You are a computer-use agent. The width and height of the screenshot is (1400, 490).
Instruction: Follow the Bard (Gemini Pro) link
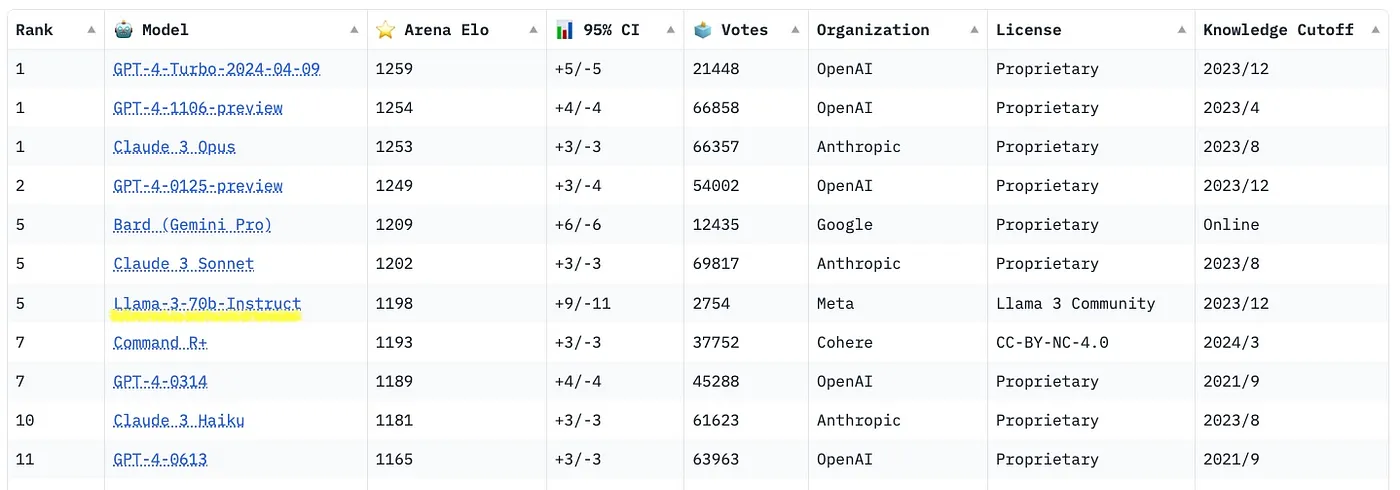pos(193,225)
